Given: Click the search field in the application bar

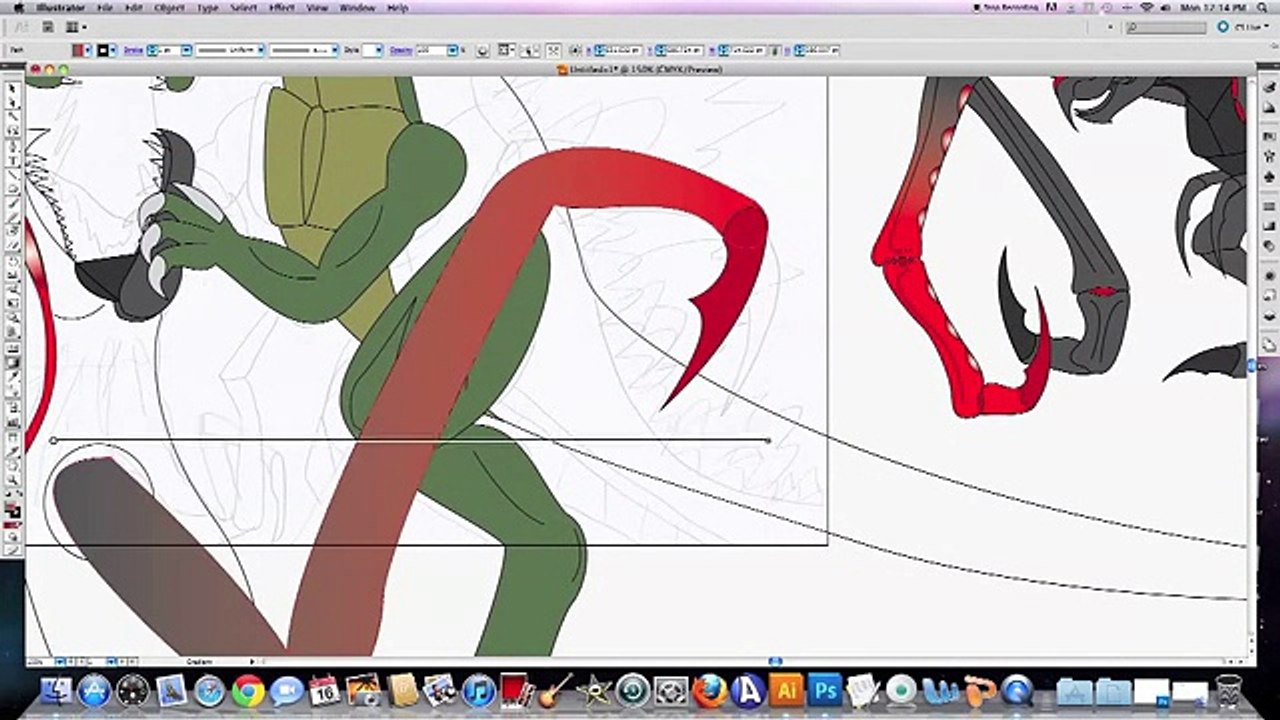Looking at the screenshot, I should (x=1166, y=27).
